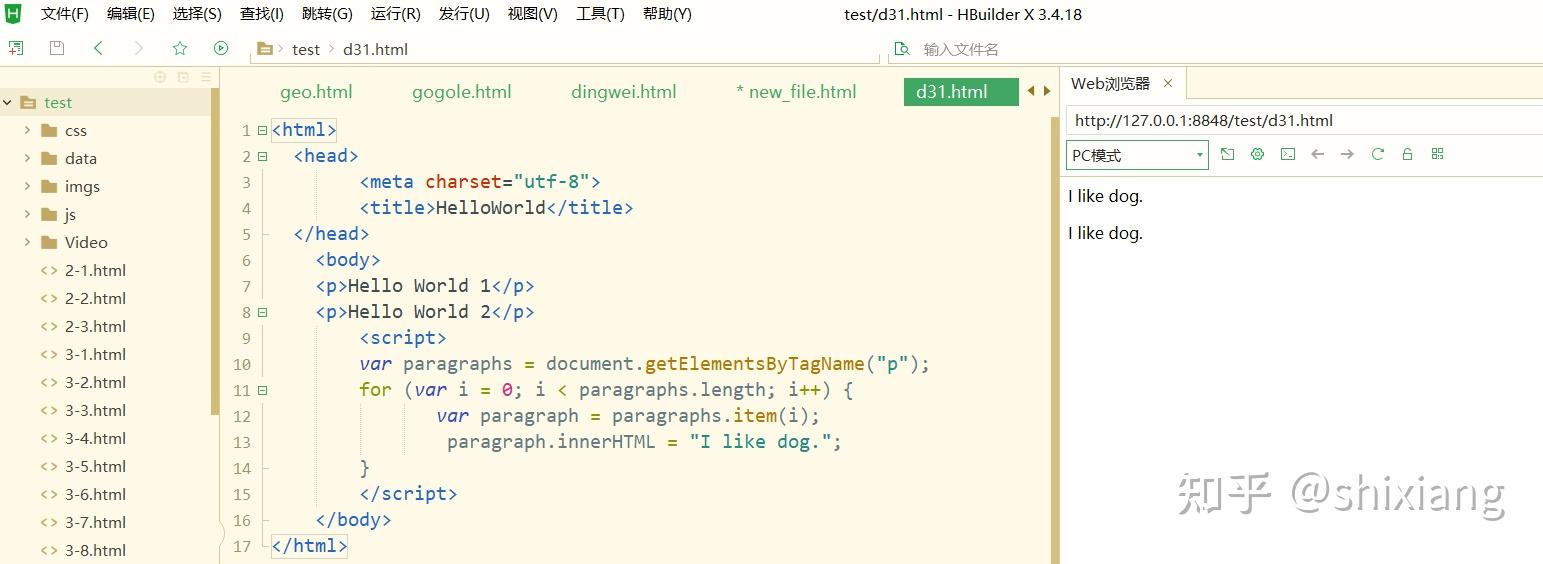Open the browser console terminal icon
Viewport: 1543px width, 564px height.
click(1288, 154)
